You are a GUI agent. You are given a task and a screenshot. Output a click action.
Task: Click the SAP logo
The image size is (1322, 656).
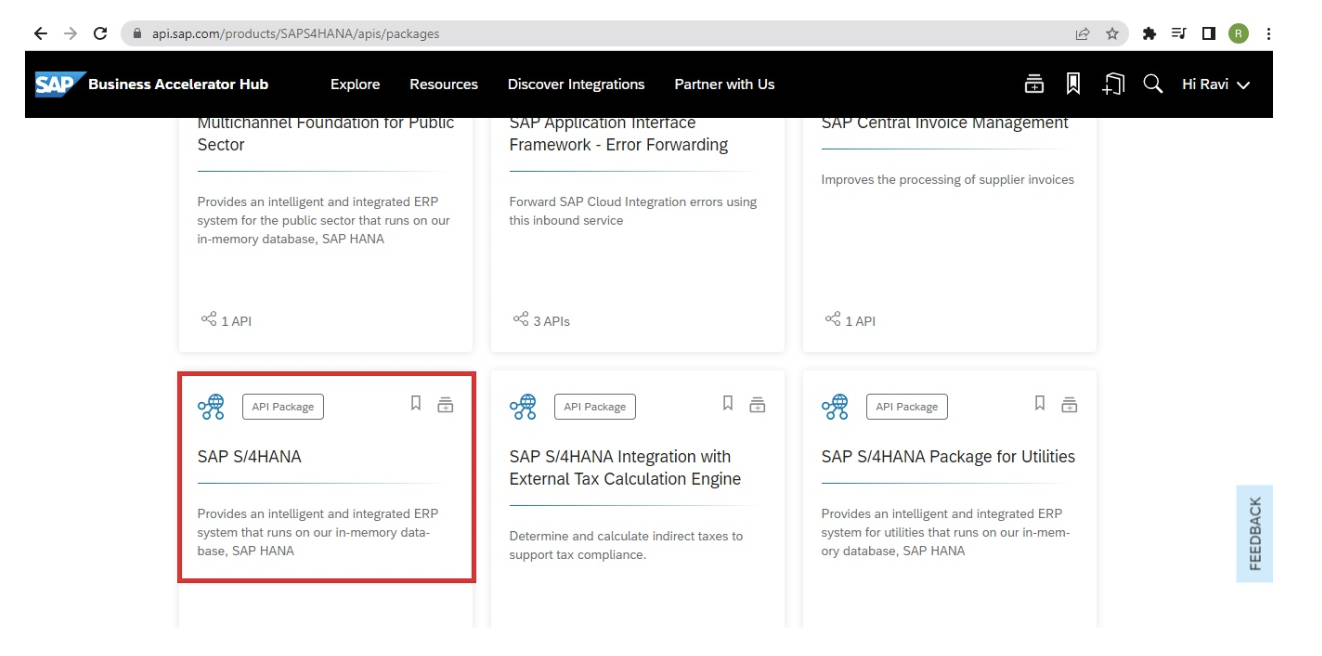54,84
